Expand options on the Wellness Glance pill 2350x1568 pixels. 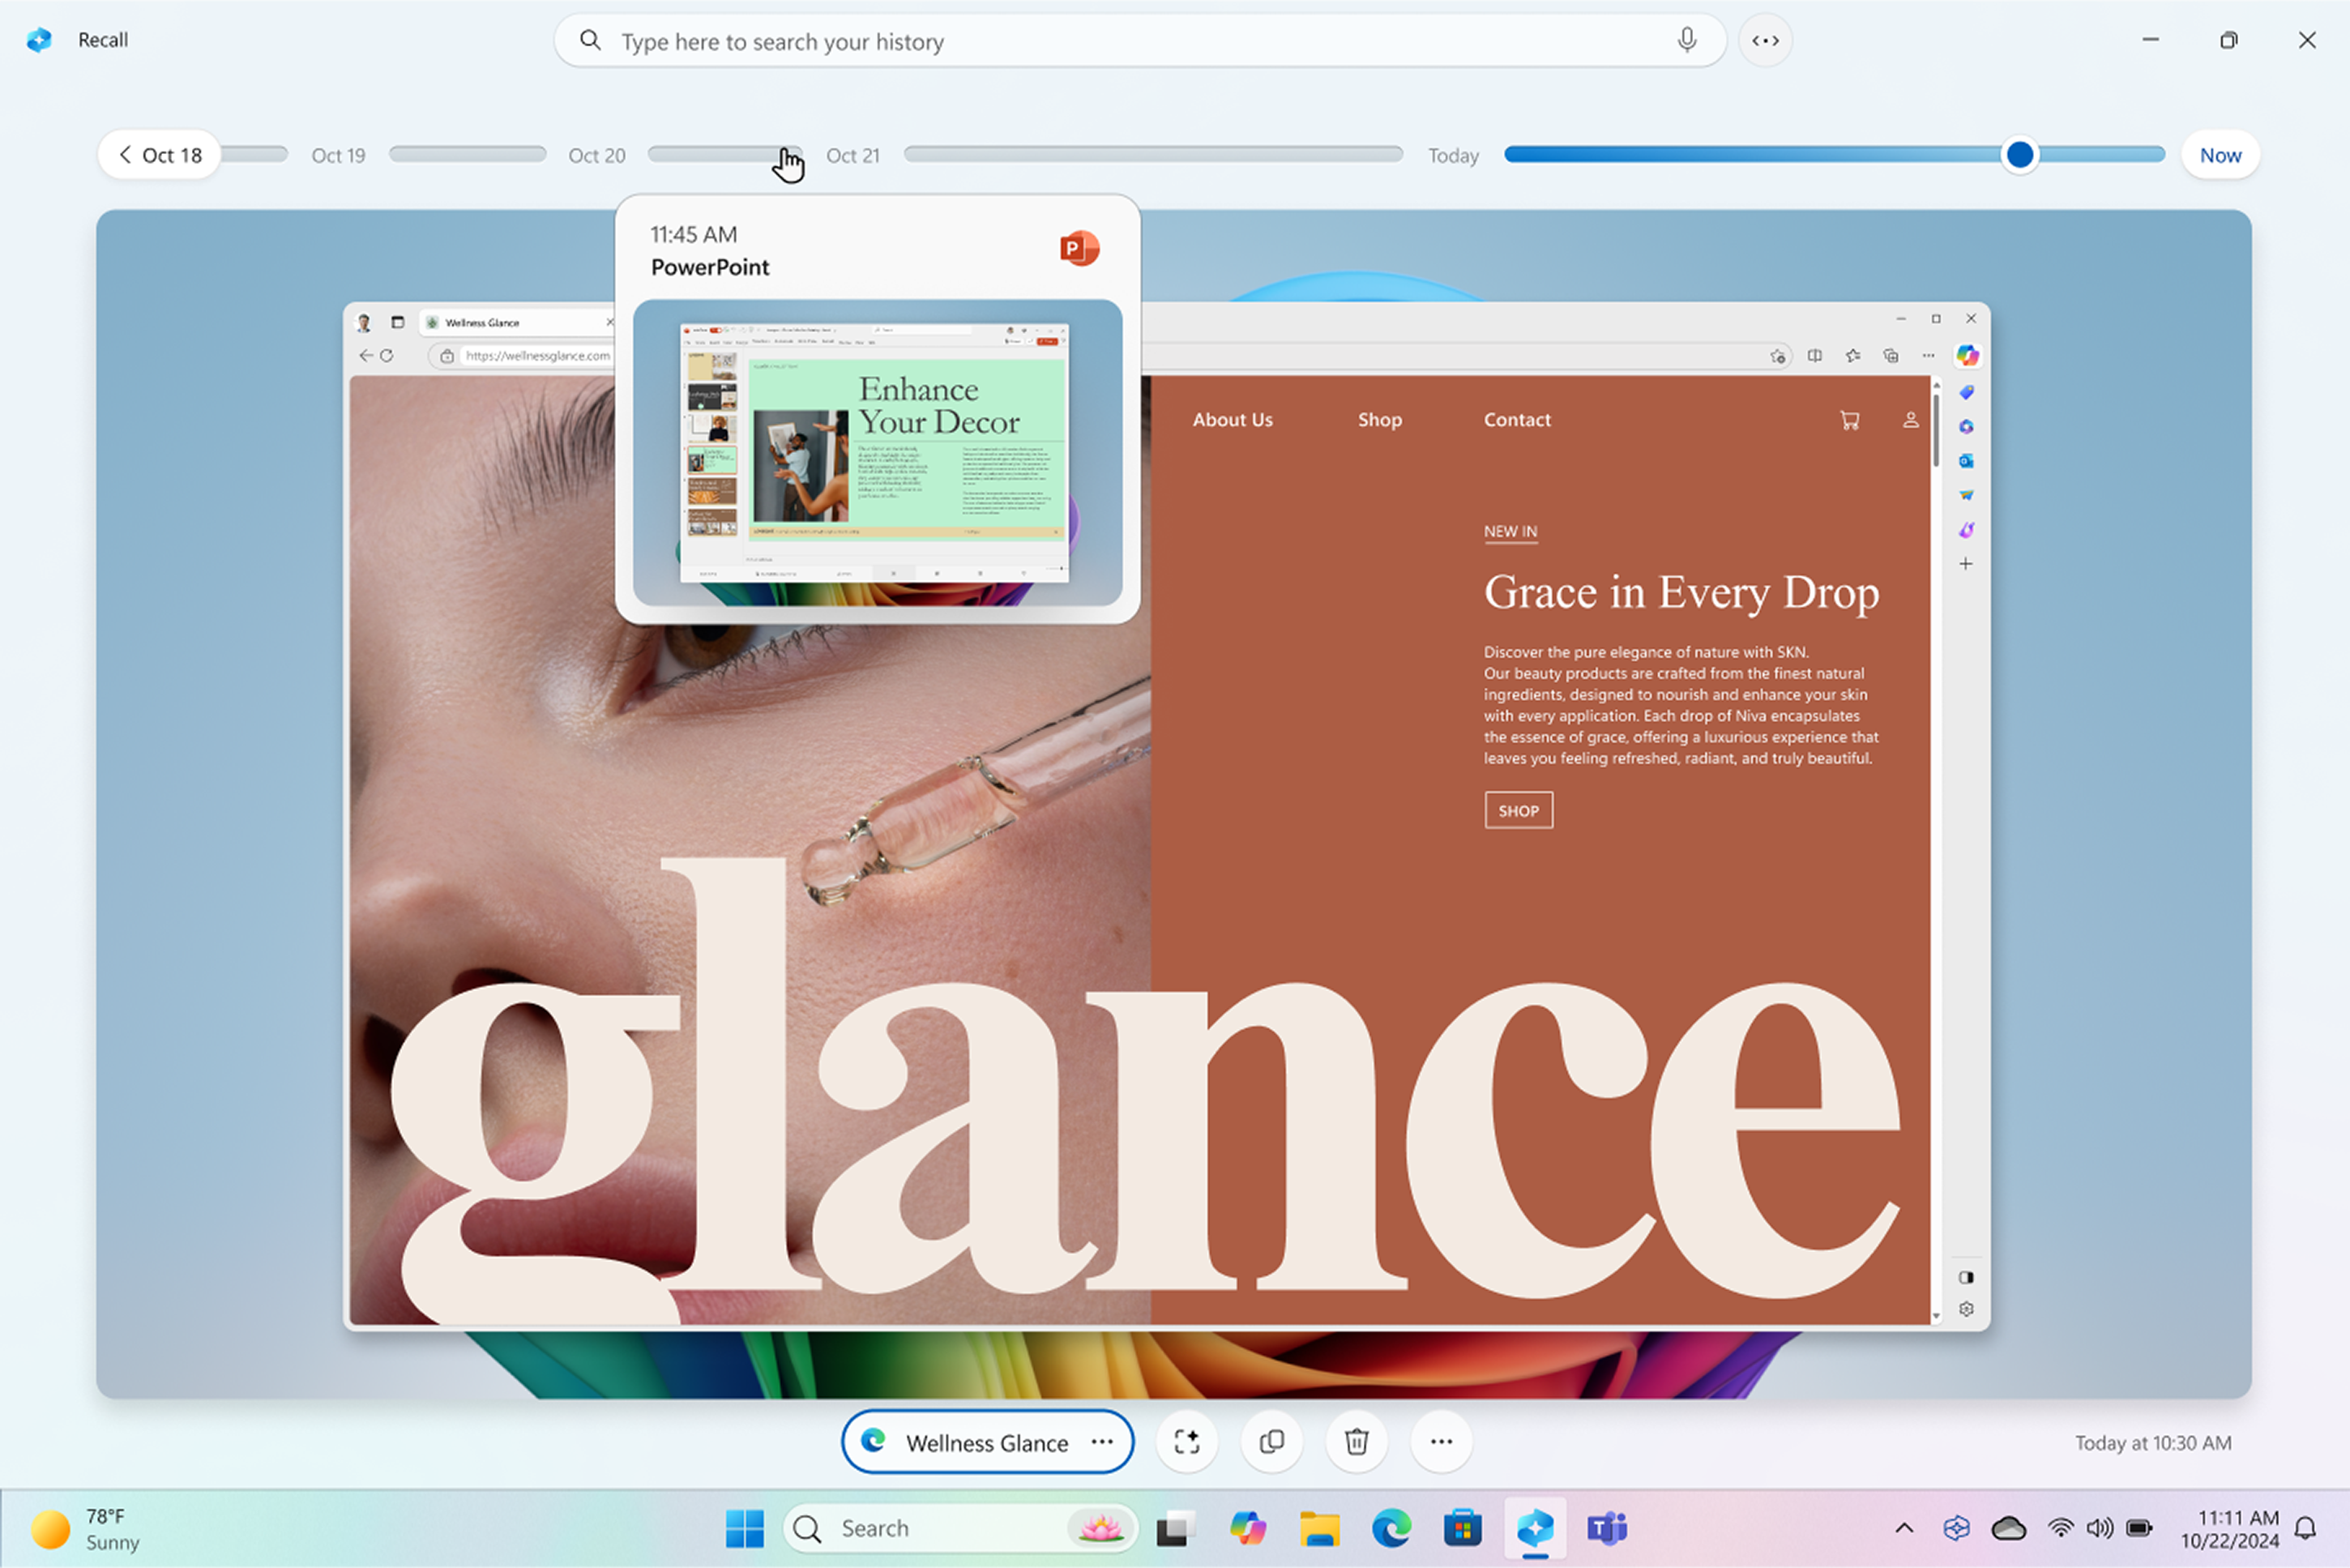coord(1102,1442)
